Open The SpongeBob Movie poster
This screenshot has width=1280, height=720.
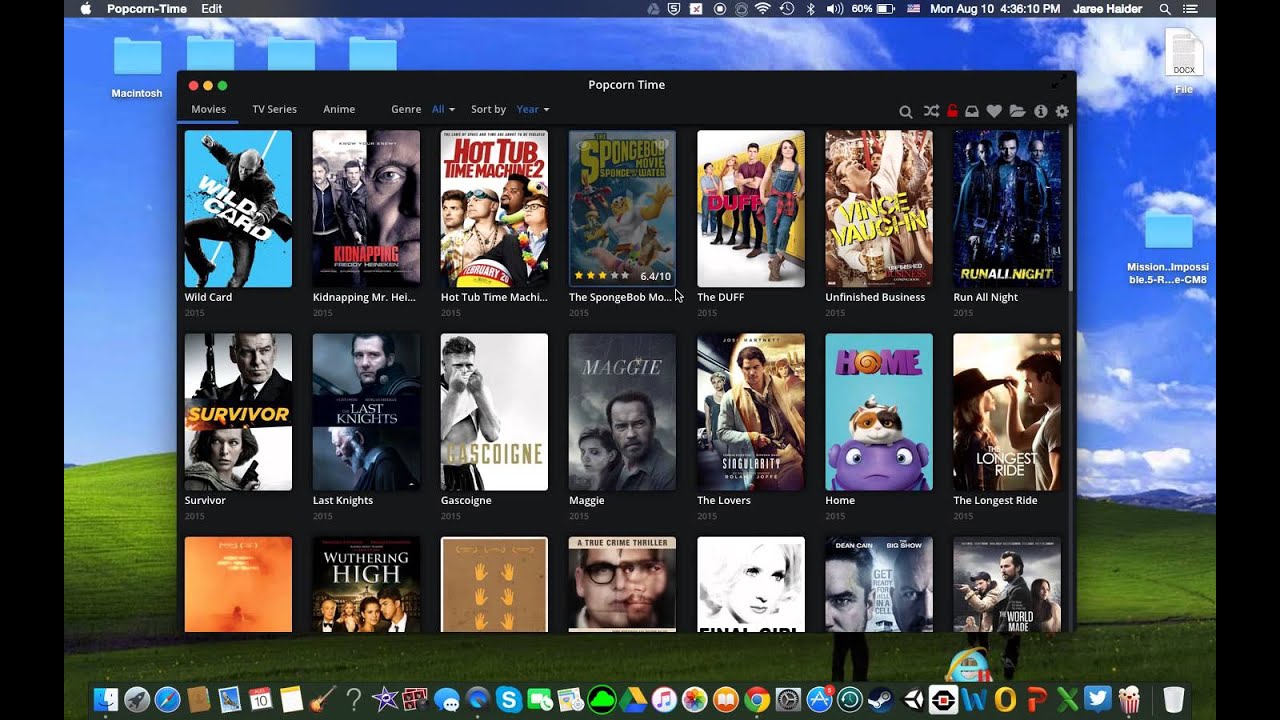click(x=622, y=209)
